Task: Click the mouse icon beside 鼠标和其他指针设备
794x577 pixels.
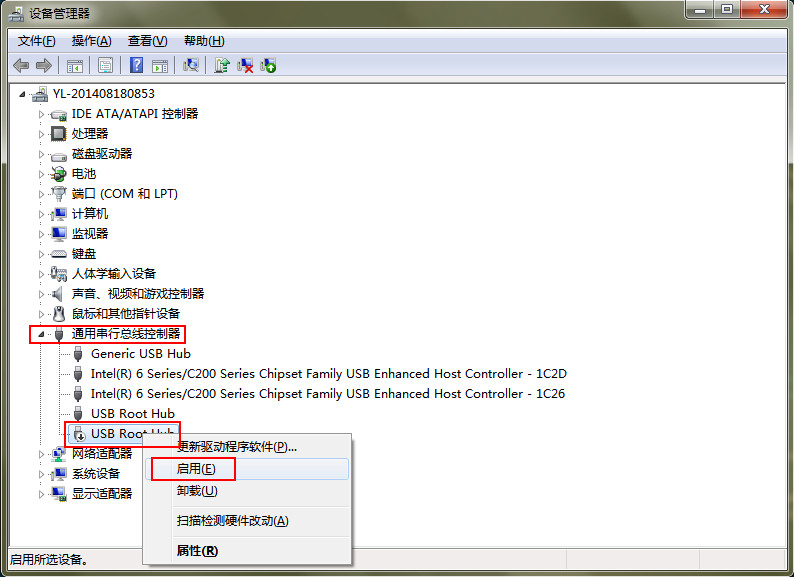Action: click(59, 314)
